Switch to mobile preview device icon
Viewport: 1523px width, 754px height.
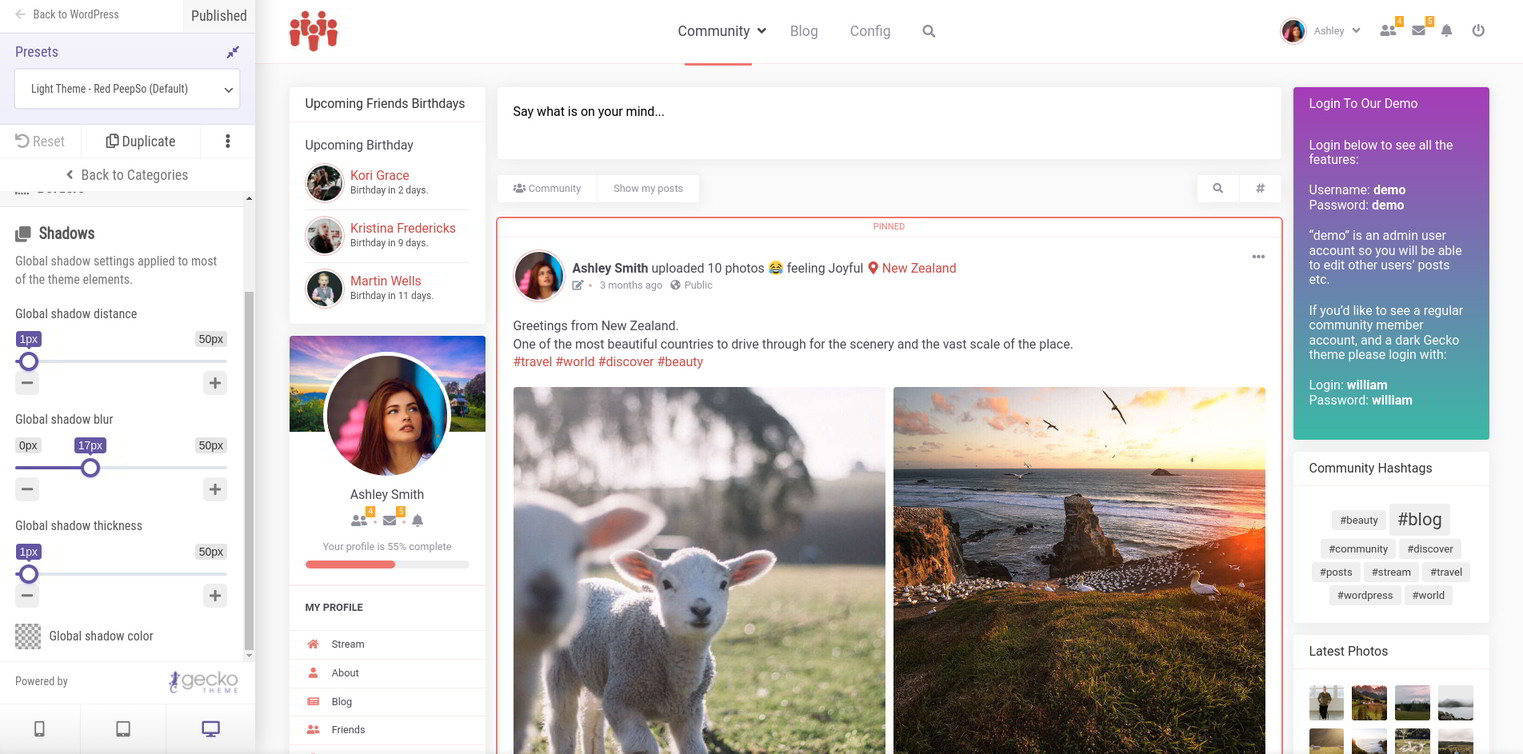39,729
